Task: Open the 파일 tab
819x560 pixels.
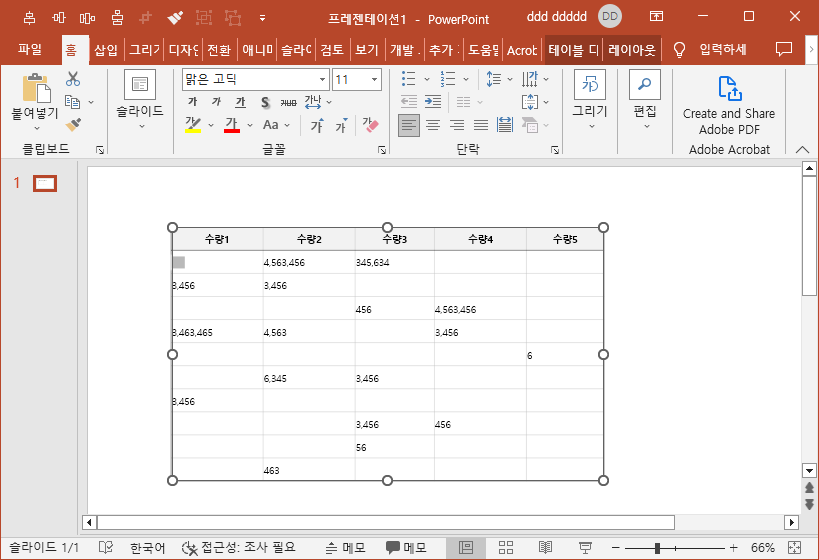Action: tap(30, 50)
